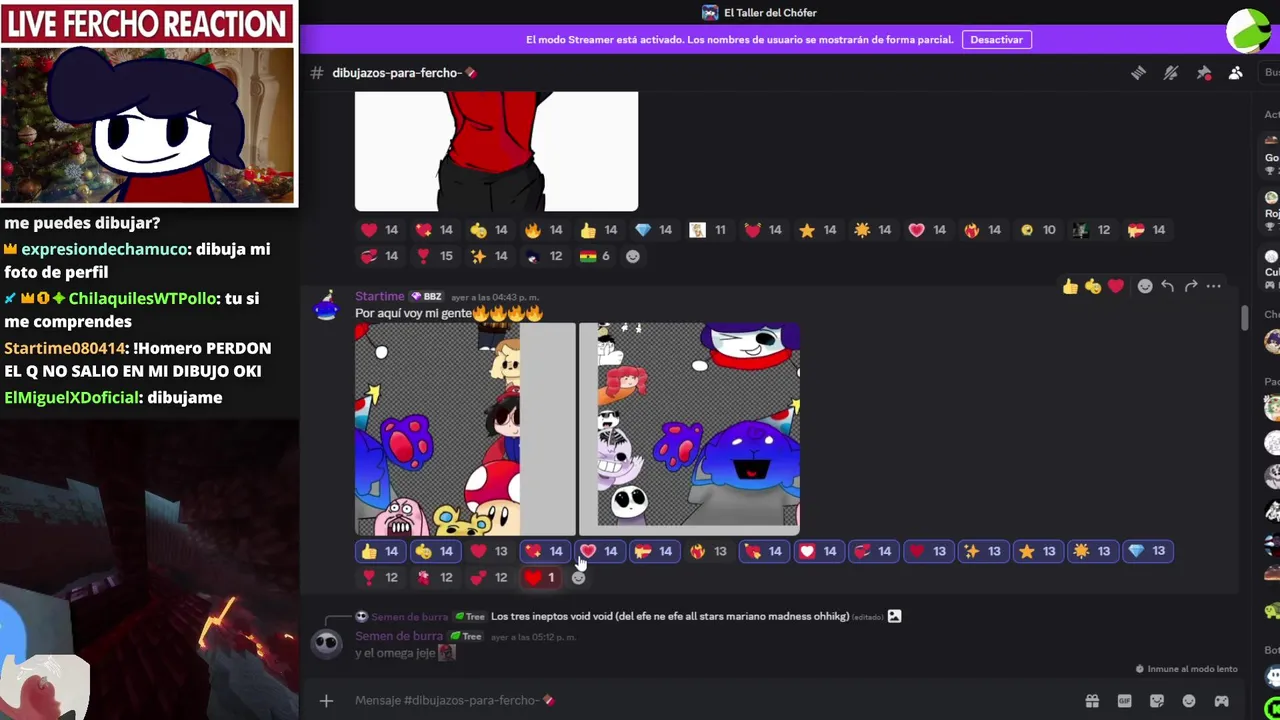
Task: Toggle the sun 13 reaction
Action: [x=1091, y=551]
